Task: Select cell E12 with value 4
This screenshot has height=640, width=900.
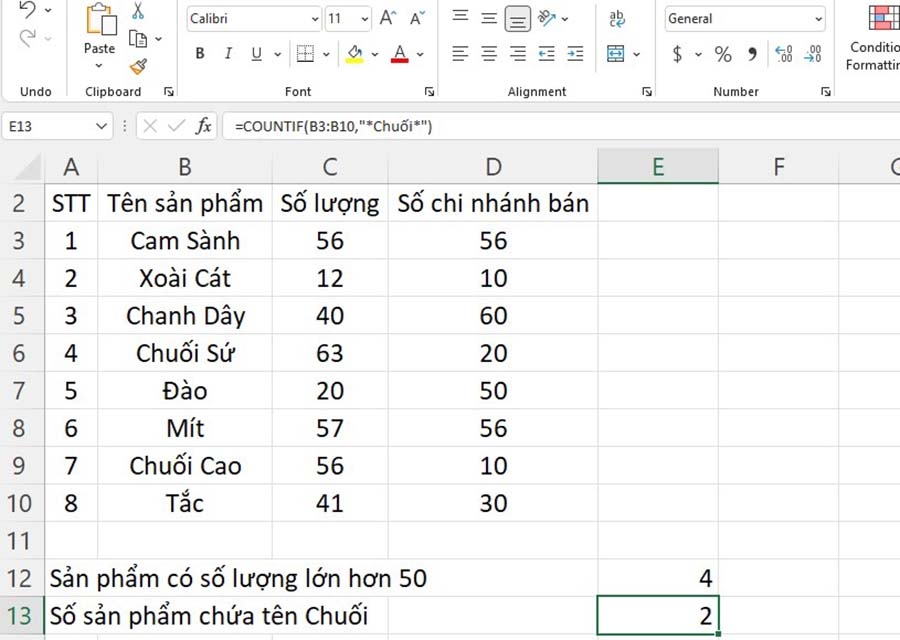Action: pyautogui.click(x=658, y=578)
